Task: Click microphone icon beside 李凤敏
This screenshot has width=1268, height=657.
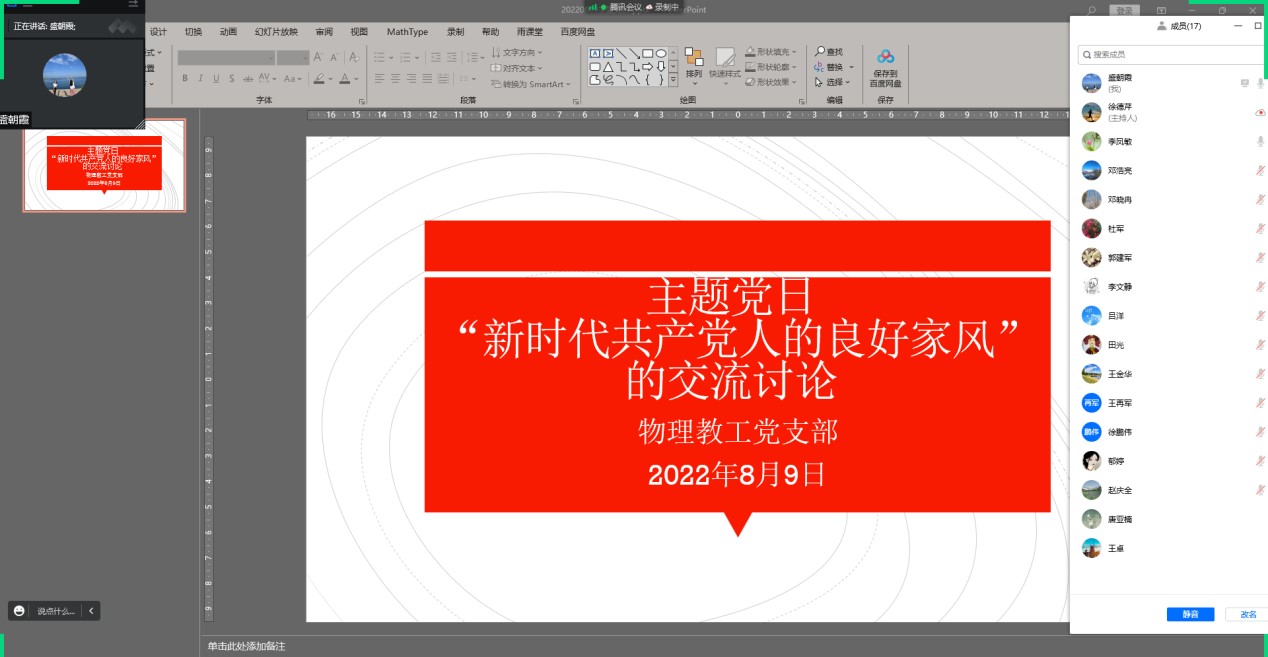Action: coord(1260,142)
